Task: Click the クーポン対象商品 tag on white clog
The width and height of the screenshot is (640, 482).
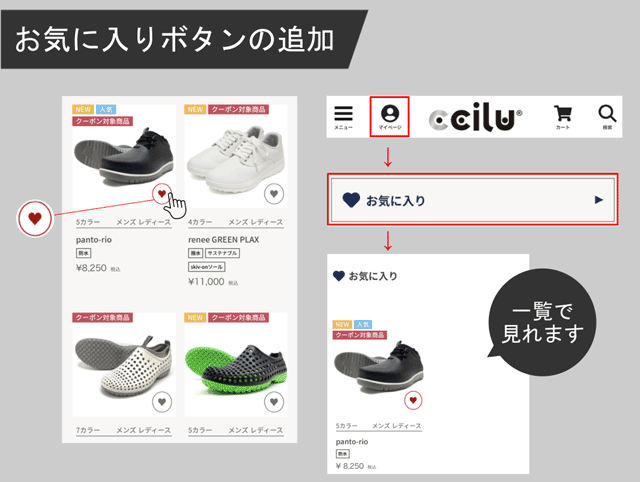Action: (x=102, y=318)
